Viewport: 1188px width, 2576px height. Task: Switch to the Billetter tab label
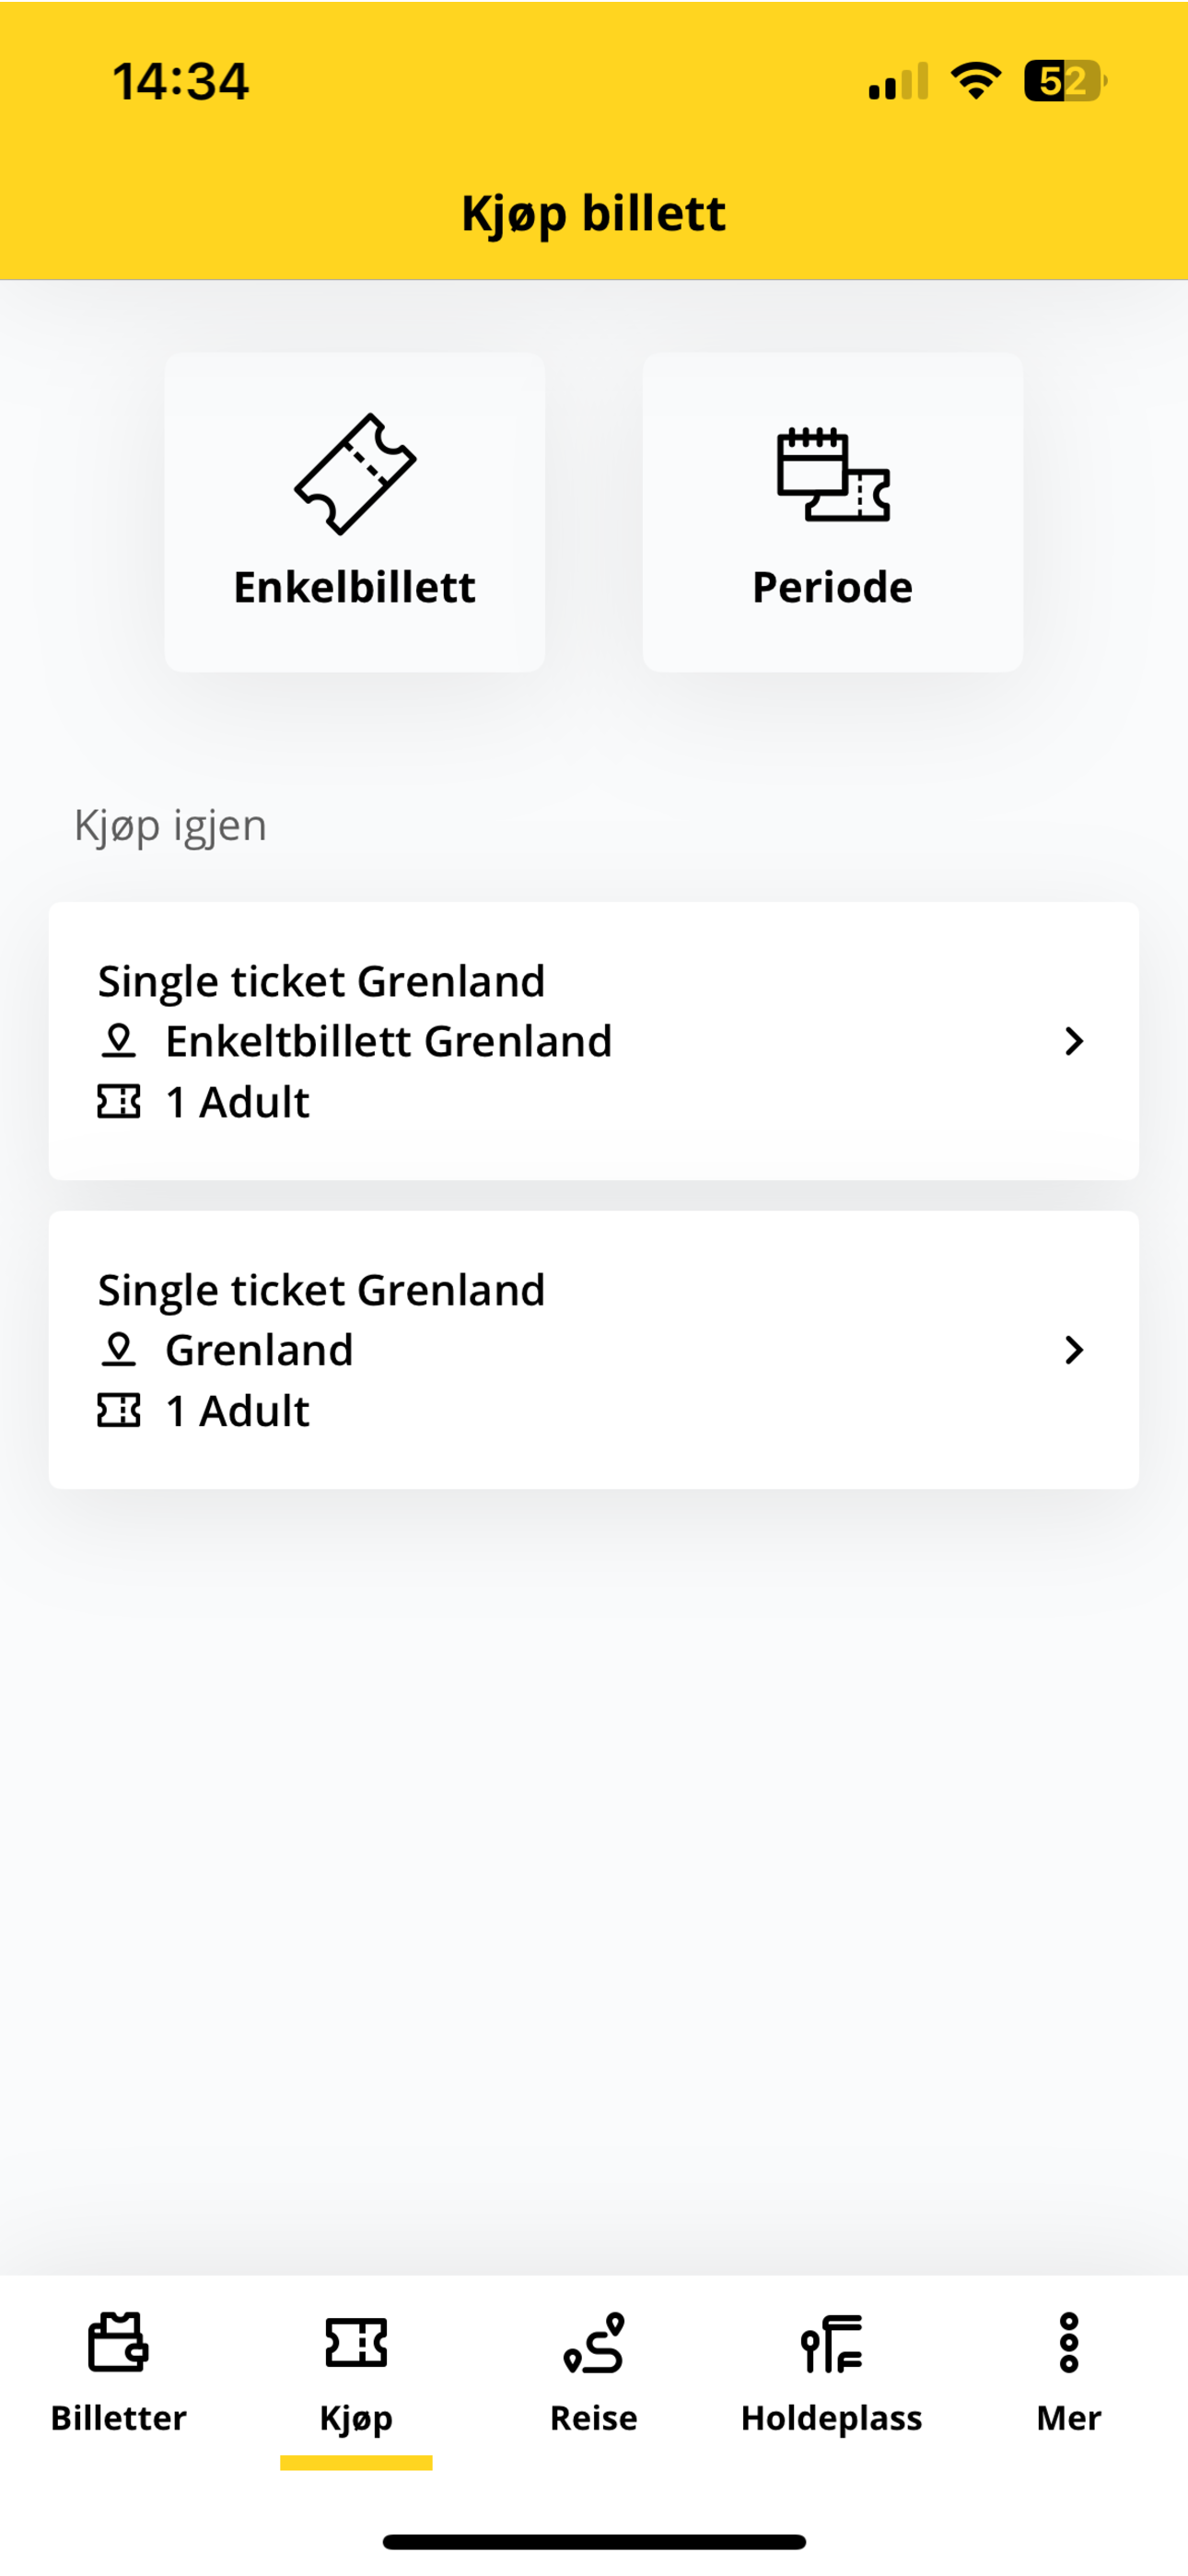[x=118, y=2418]
